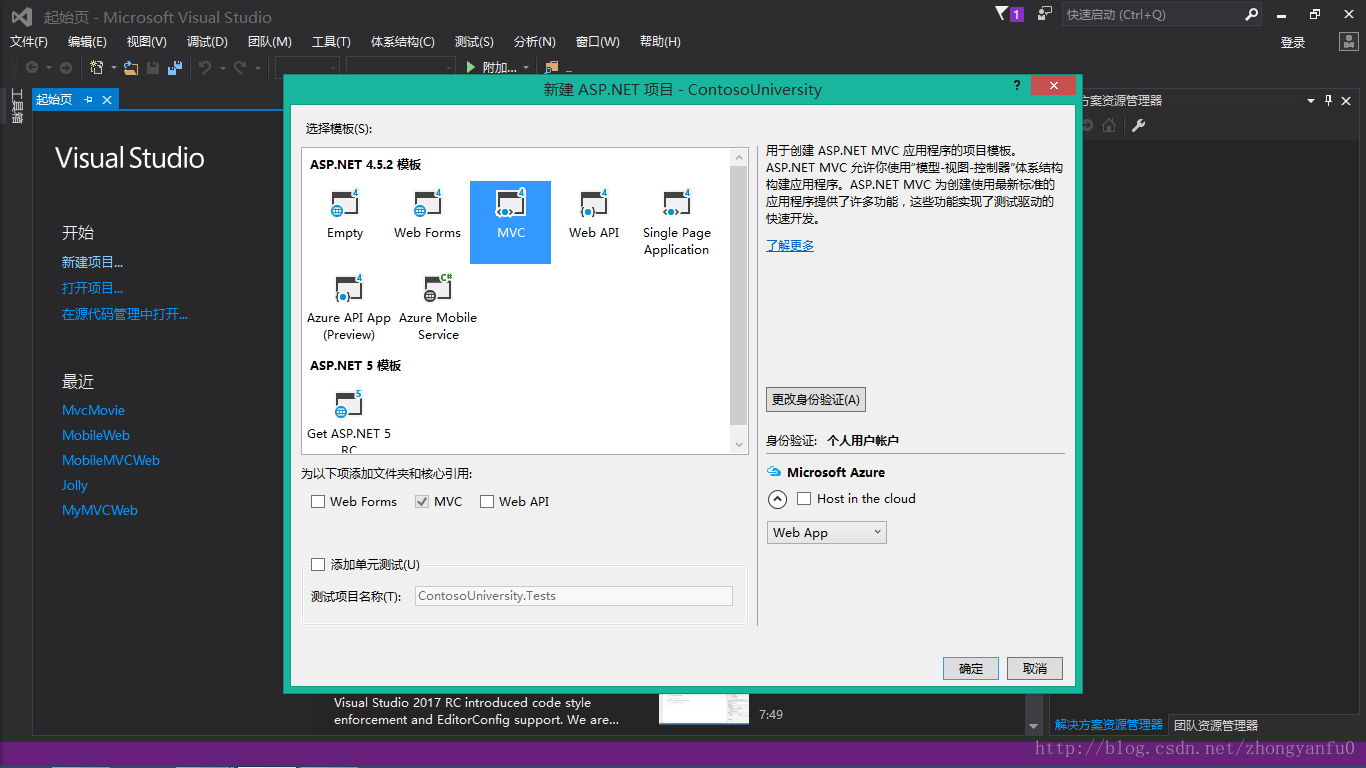Select Azure Mobile Service template

pos(438,308)
